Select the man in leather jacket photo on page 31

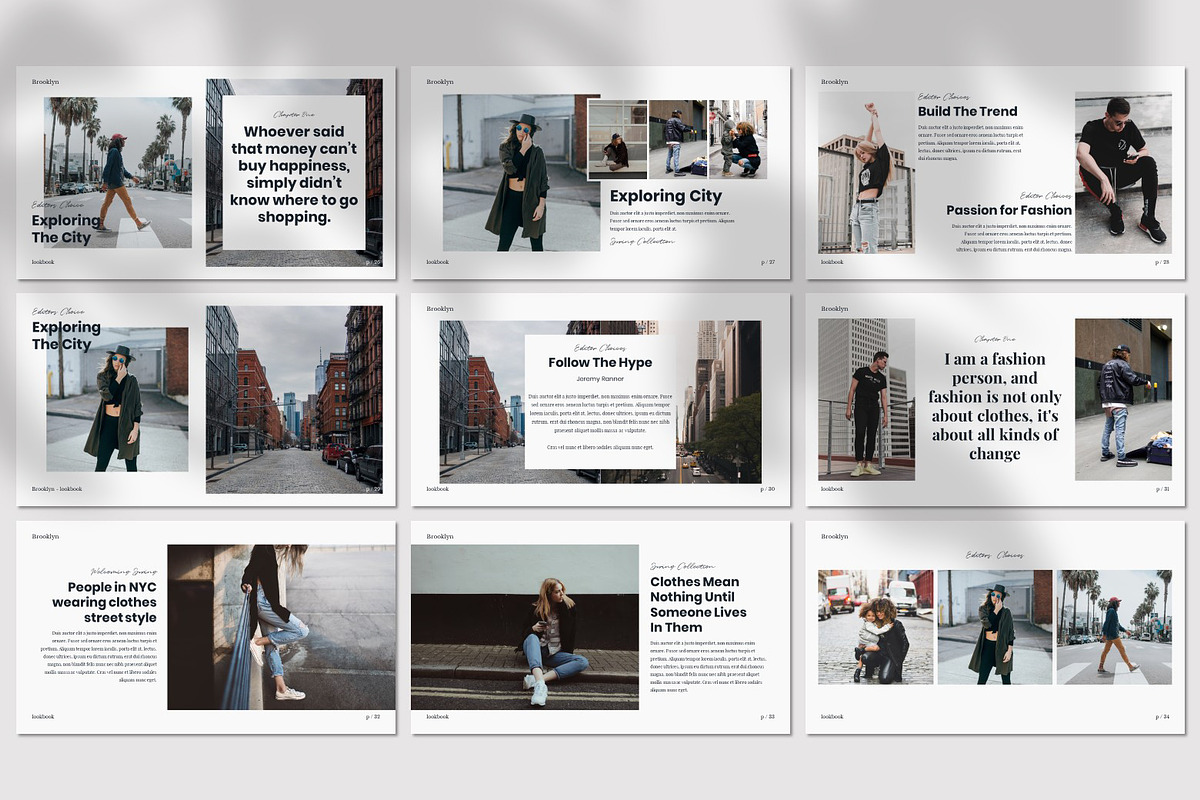1122,400
